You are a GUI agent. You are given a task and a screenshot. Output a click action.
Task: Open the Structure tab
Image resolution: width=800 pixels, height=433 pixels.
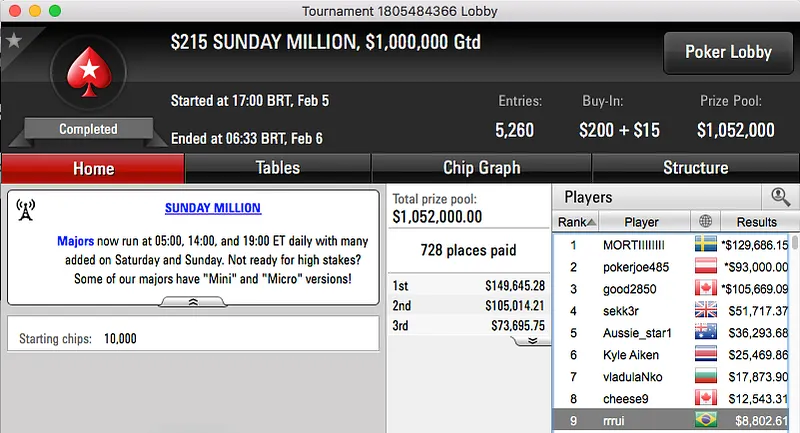[x=695, y=168]
